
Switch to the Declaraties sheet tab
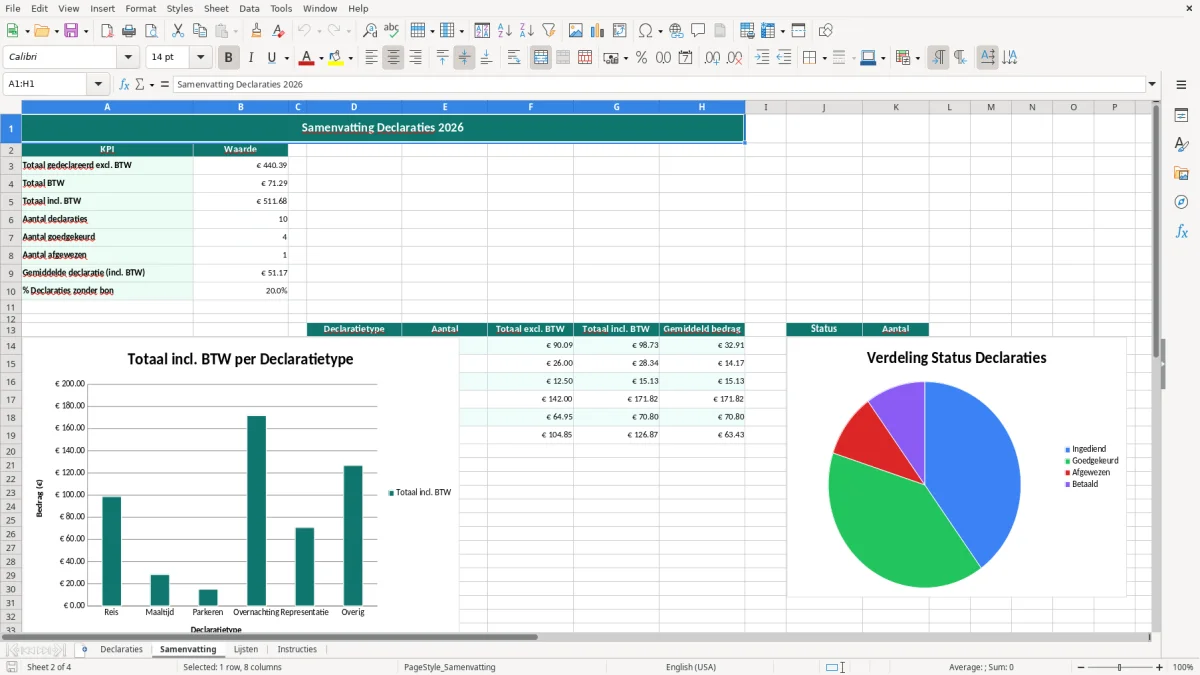(121, 649)
